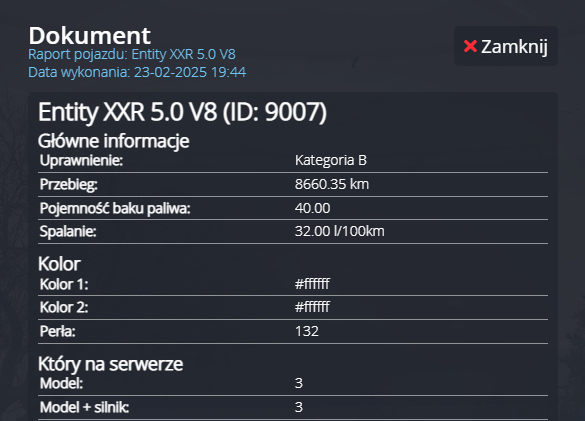Select the Uprawnienie row label
The image size is (585, 421).
click(x=81, y=160)
